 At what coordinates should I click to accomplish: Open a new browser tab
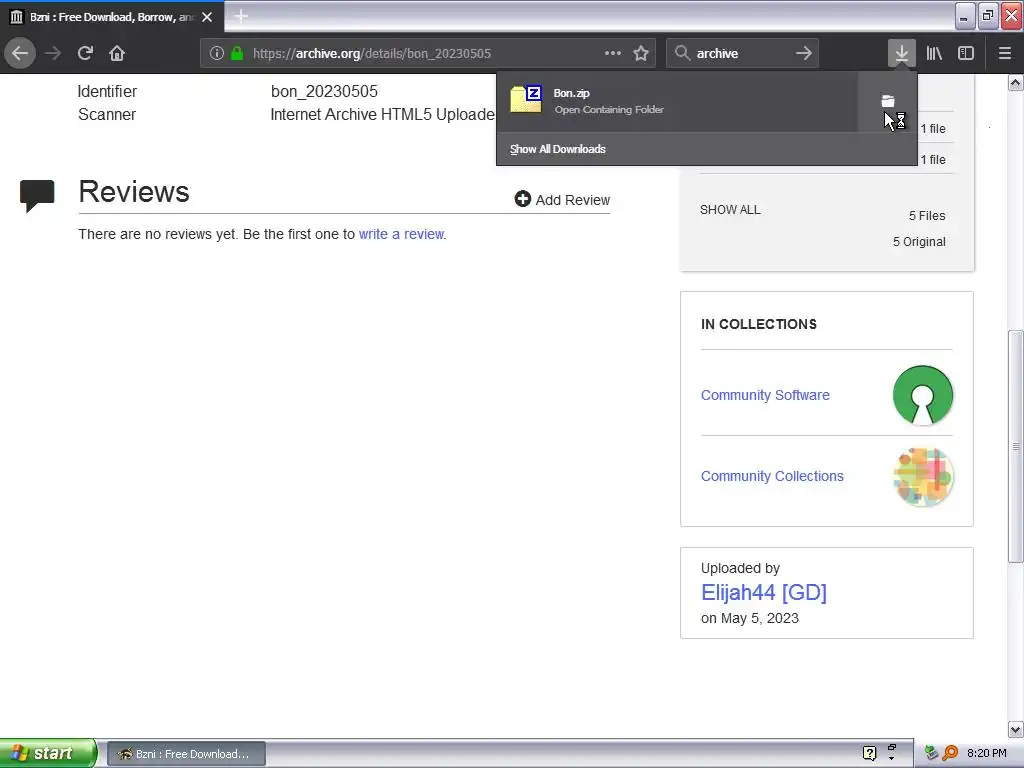240,16
